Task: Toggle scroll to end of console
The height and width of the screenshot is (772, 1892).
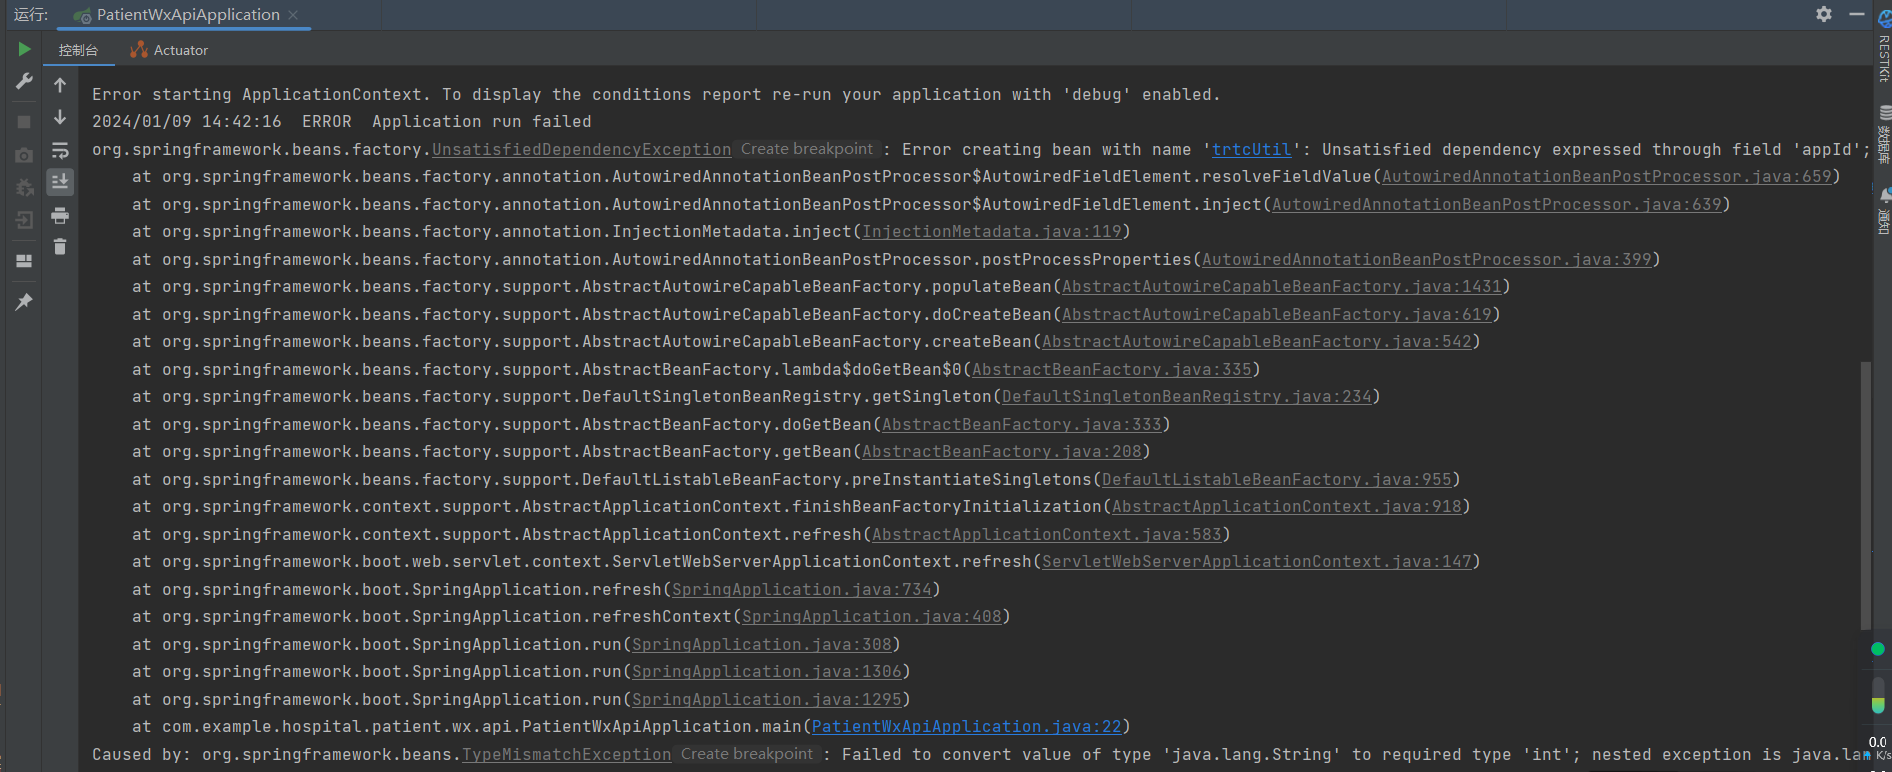Action: tap(60, 182)
